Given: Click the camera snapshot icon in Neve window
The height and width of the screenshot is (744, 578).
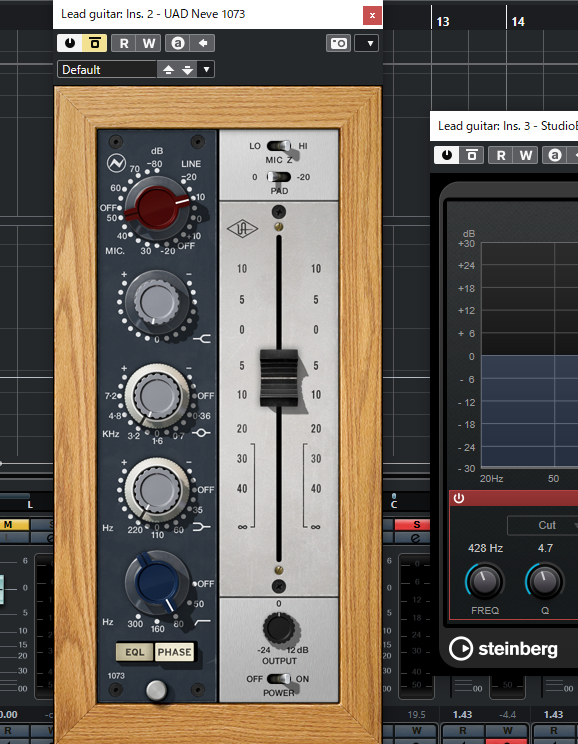Looking at the screenshot, I should (338, 44).
